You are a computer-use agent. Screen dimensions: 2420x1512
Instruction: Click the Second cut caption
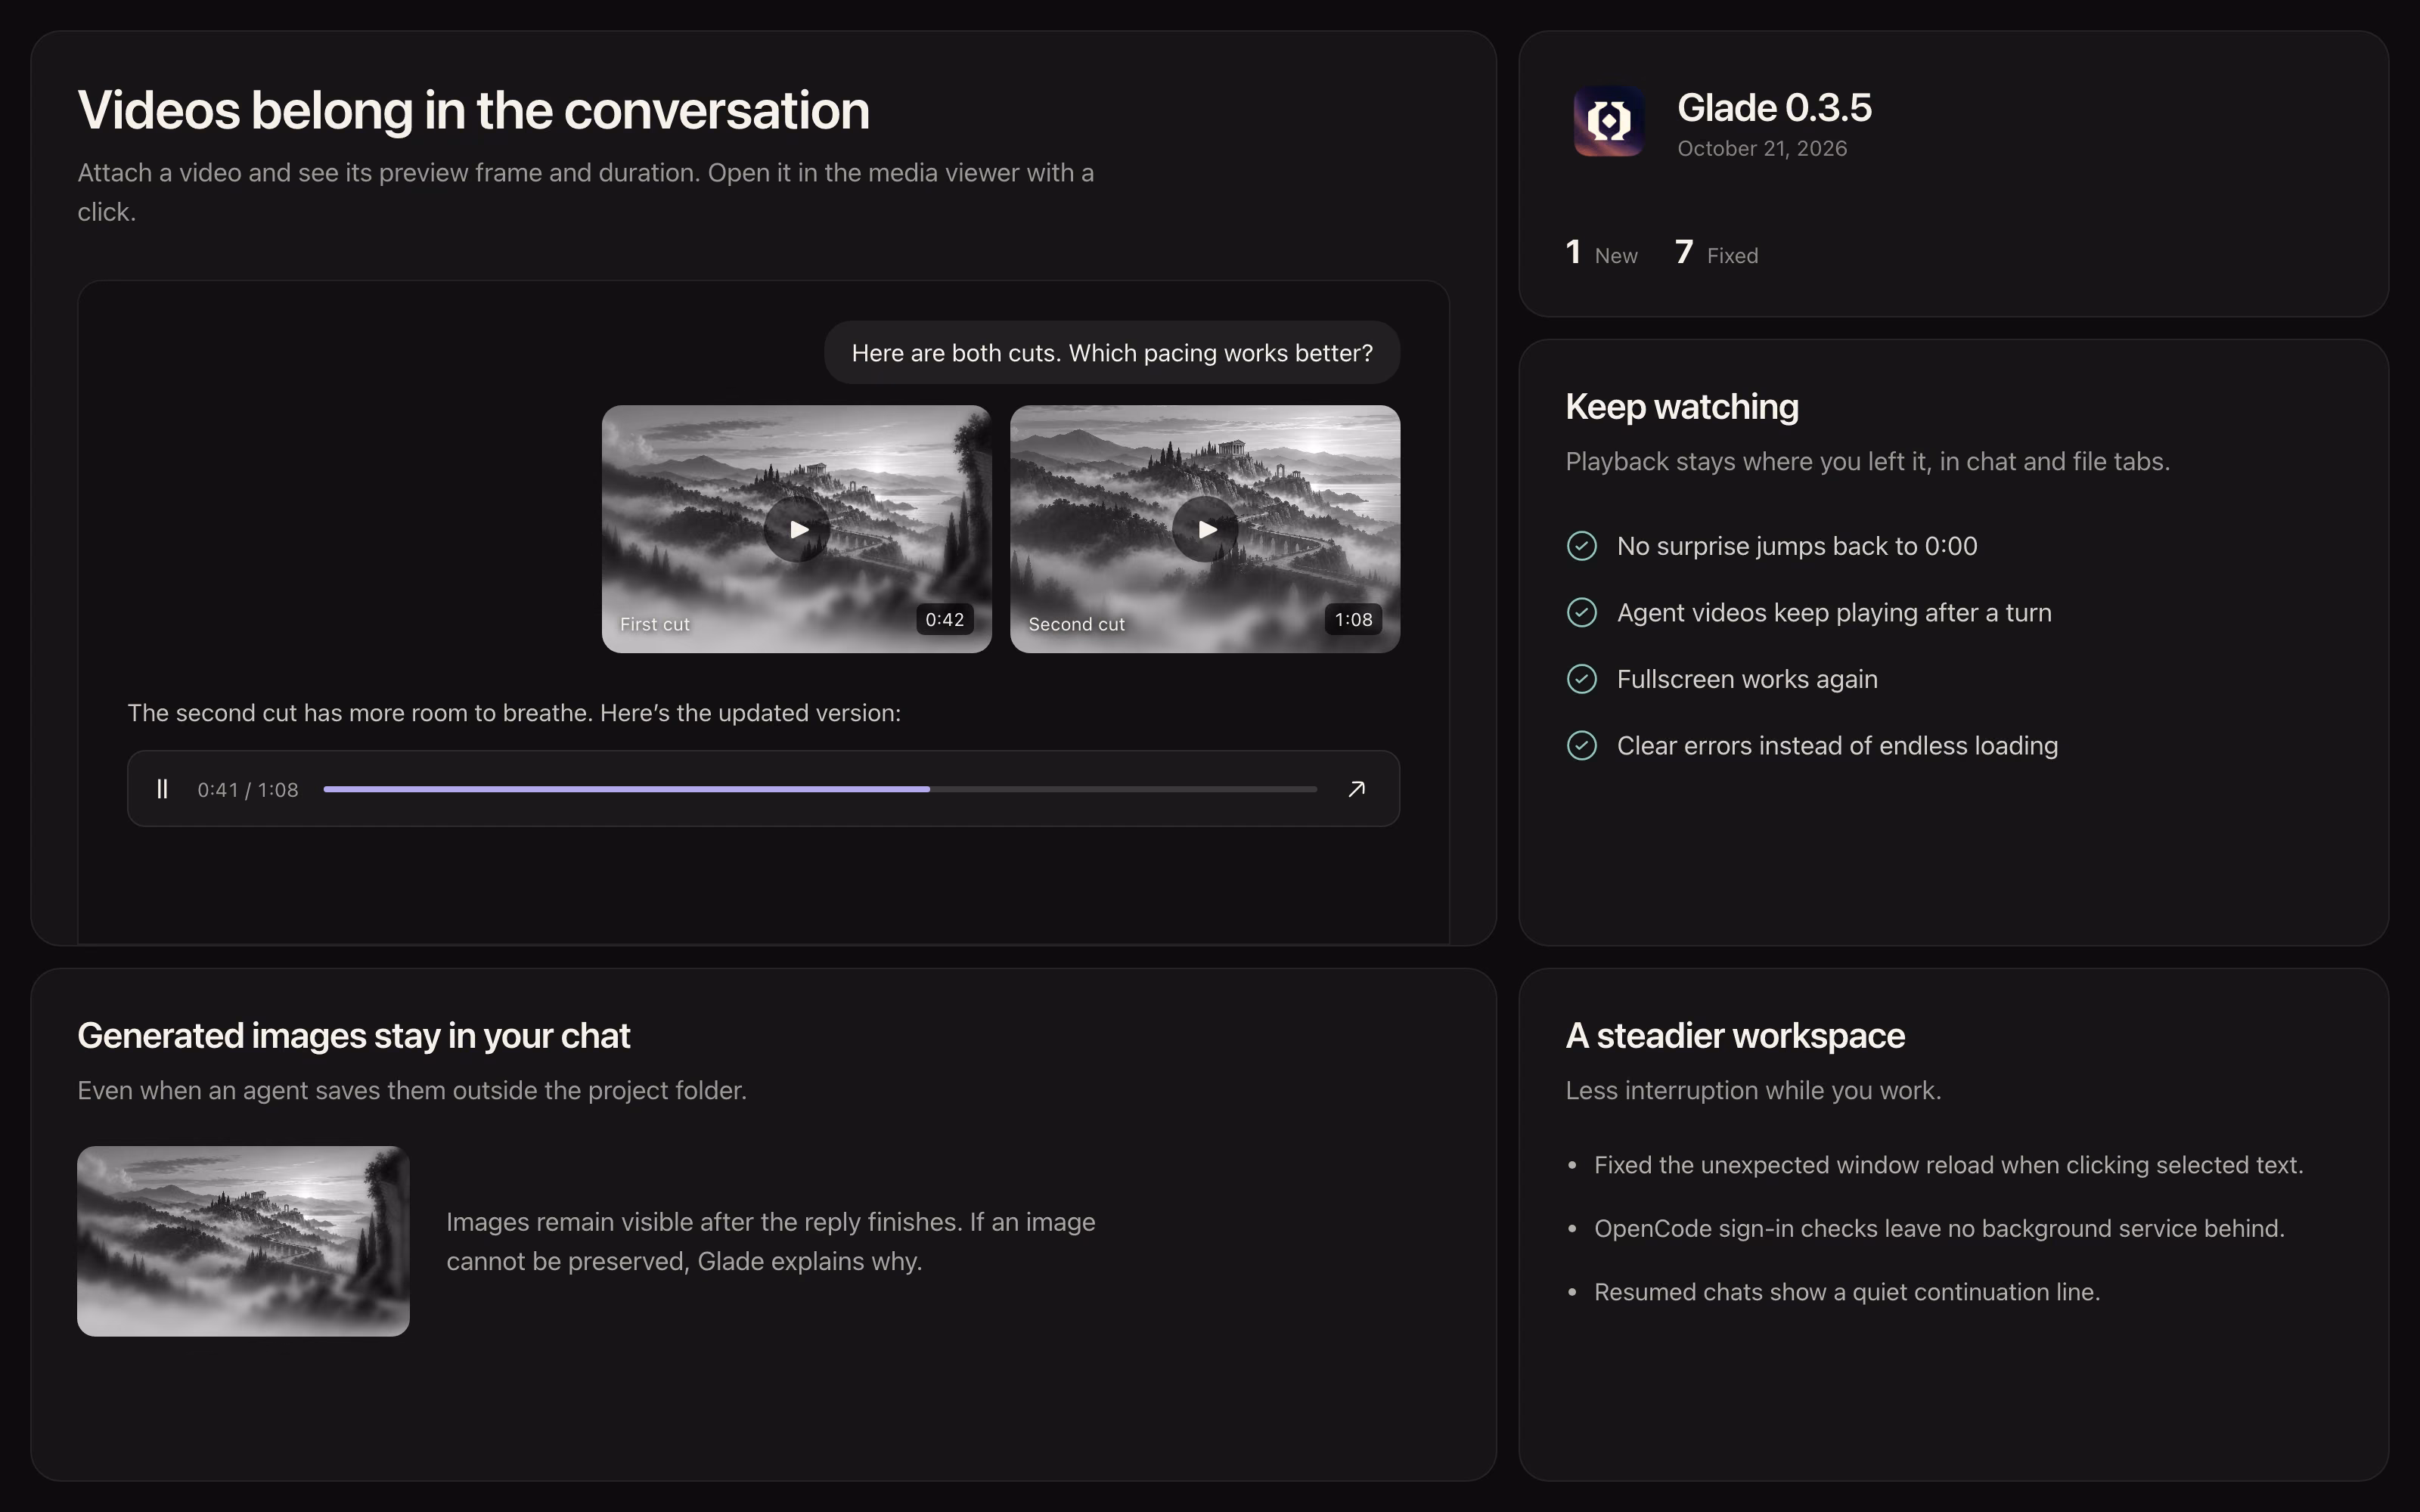1077,624
